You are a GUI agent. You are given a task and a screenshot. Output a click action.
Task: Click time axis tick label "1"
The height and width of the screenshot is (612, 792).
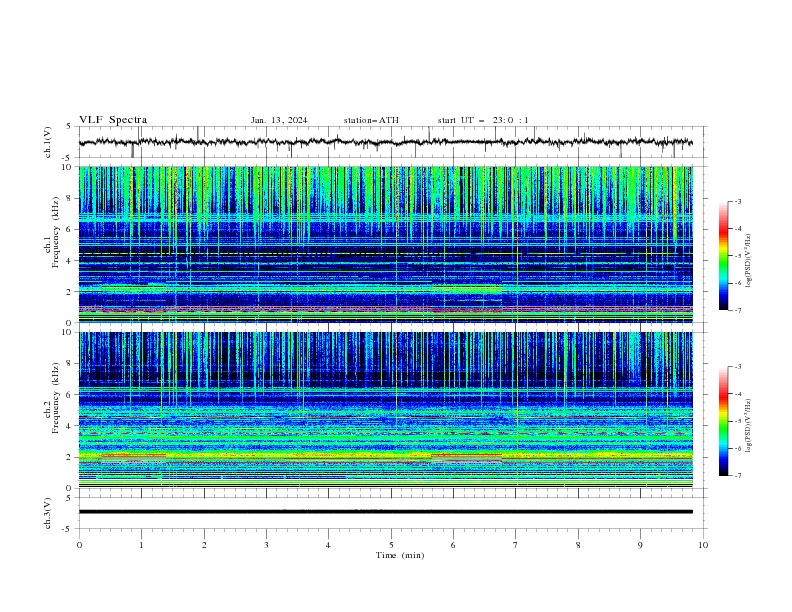point(141,545)
